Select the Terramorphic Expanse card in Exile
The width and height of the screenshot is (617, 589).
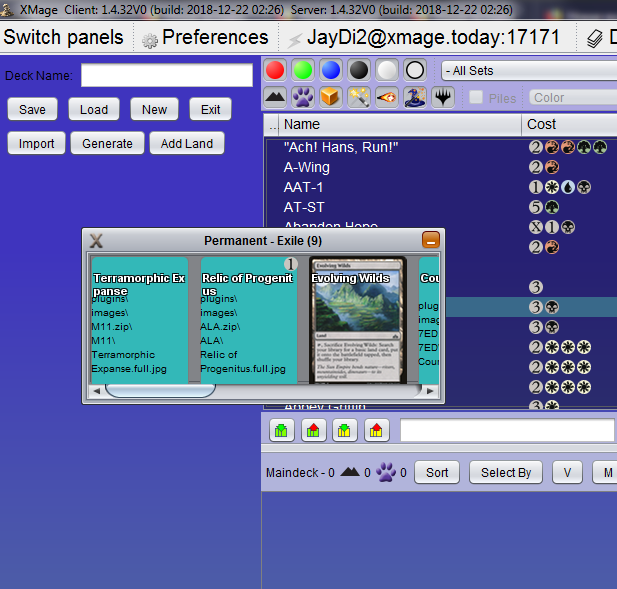click(x=140, y=320)
